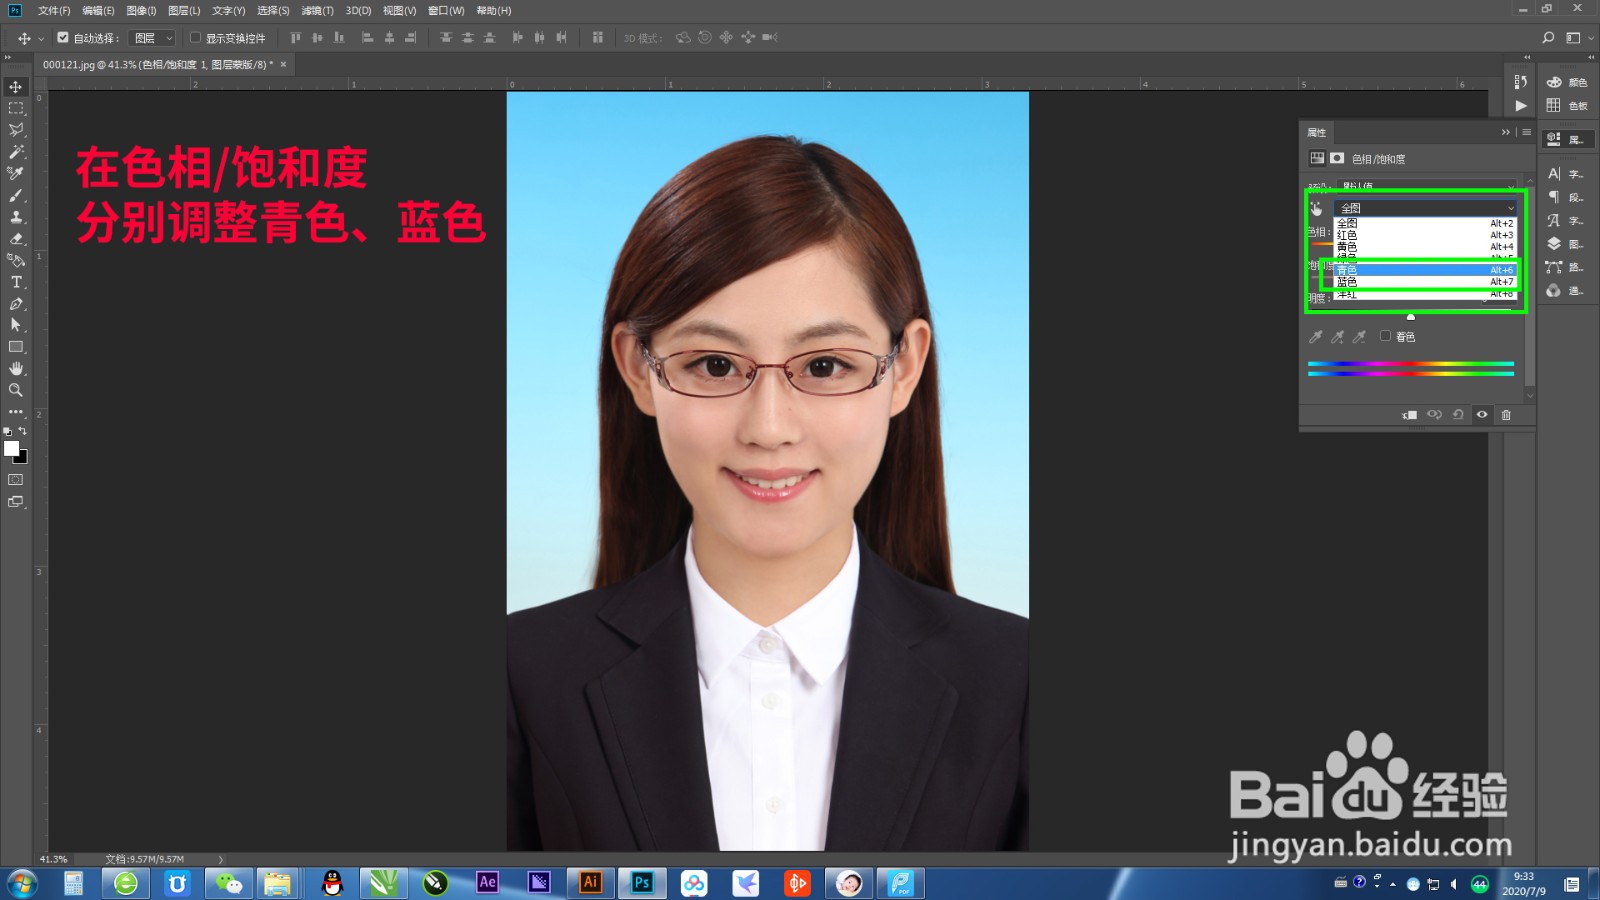Open workspace switcher dropdown
This screenshot has width=1600, height=900.
click(x=1578, y=38)
